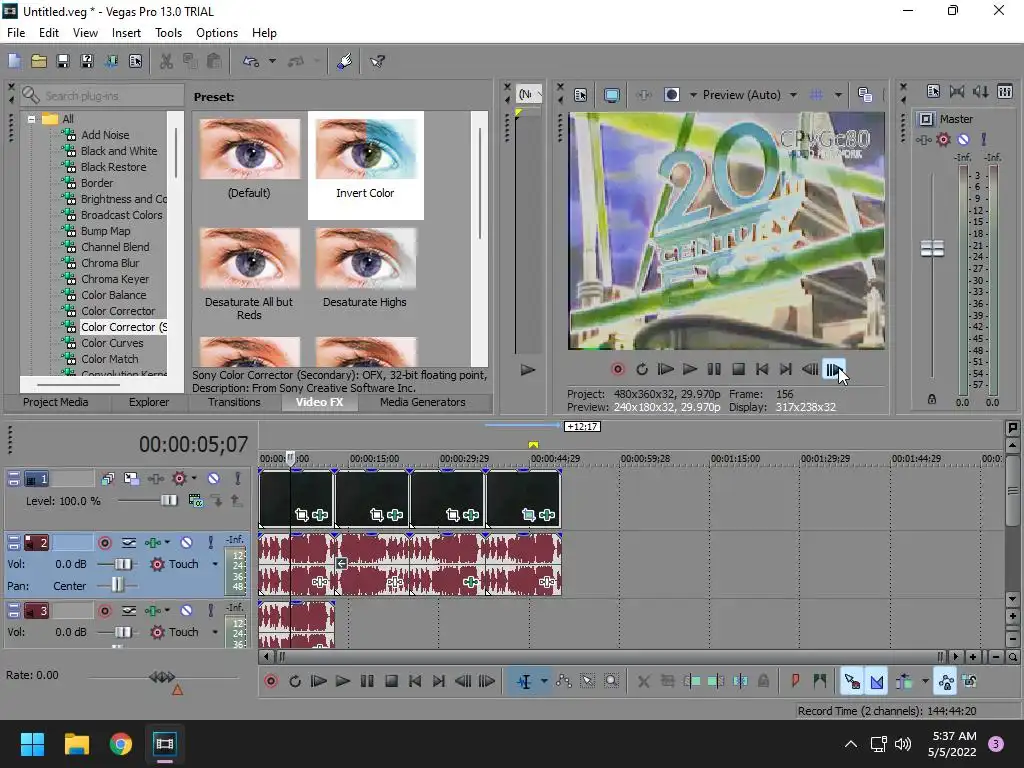Image resolution: width=1024 pixels, height=768 pixels.
Task: Open File Explorer from taskbar
Action: 76,744
